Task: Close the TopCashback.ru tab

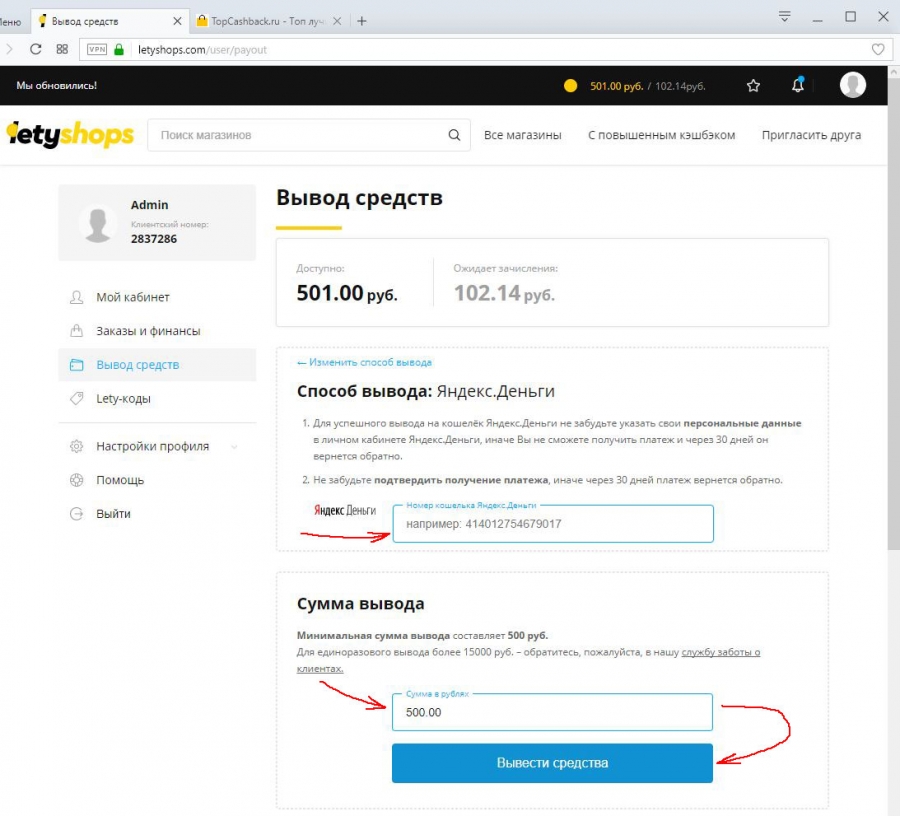Action: [x=337, y=21]
